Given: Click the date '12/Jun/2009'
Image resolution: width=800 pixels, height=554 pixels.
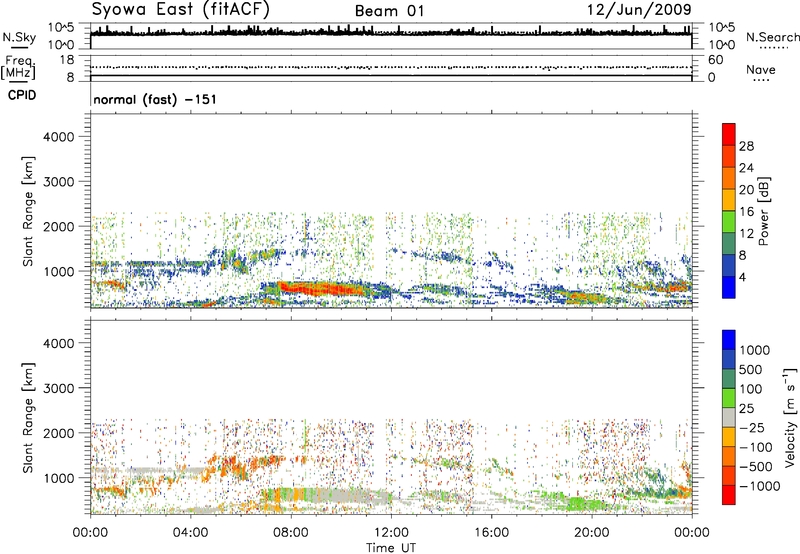Looking at the screenshot, I should click(x=640, y=10).
